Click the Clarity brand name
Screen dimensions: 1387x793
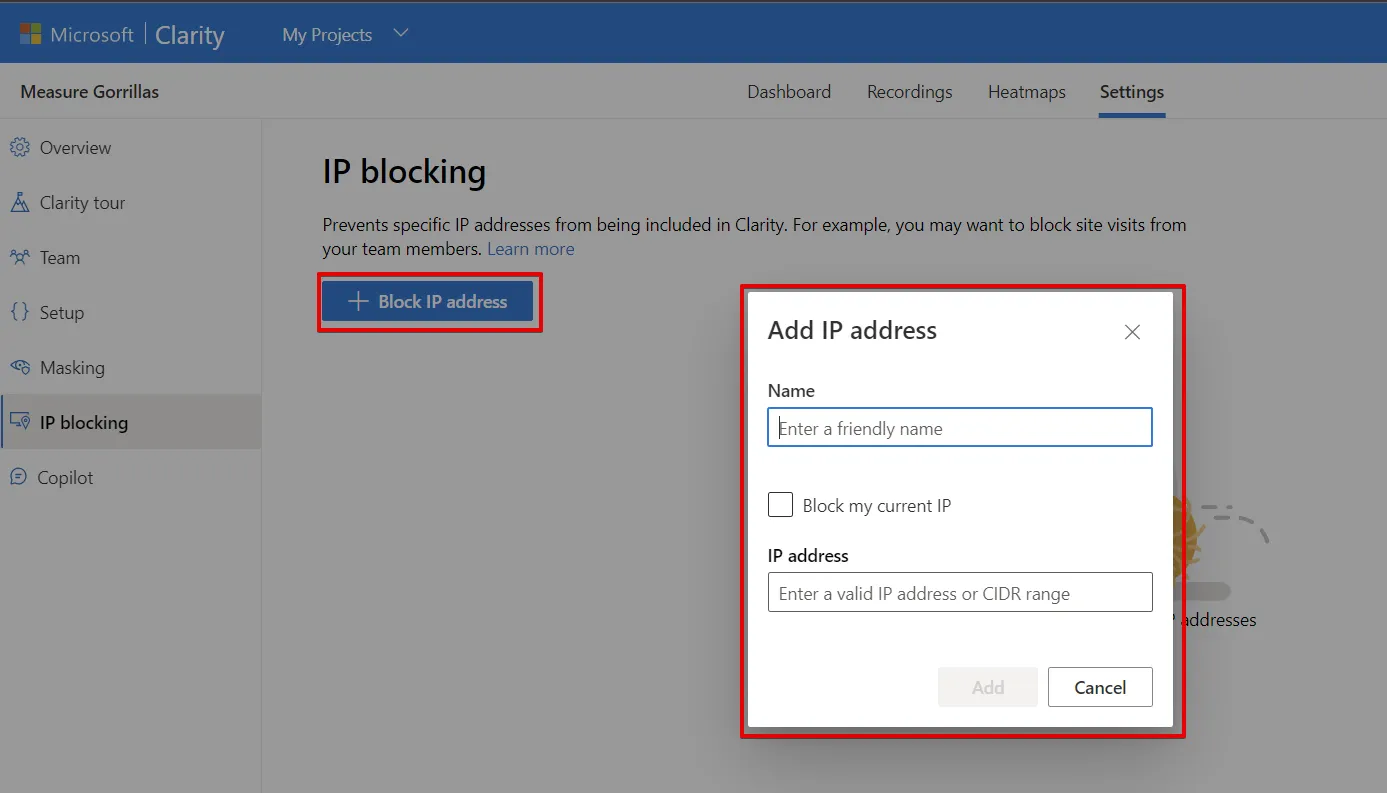(x=190, y=35)
